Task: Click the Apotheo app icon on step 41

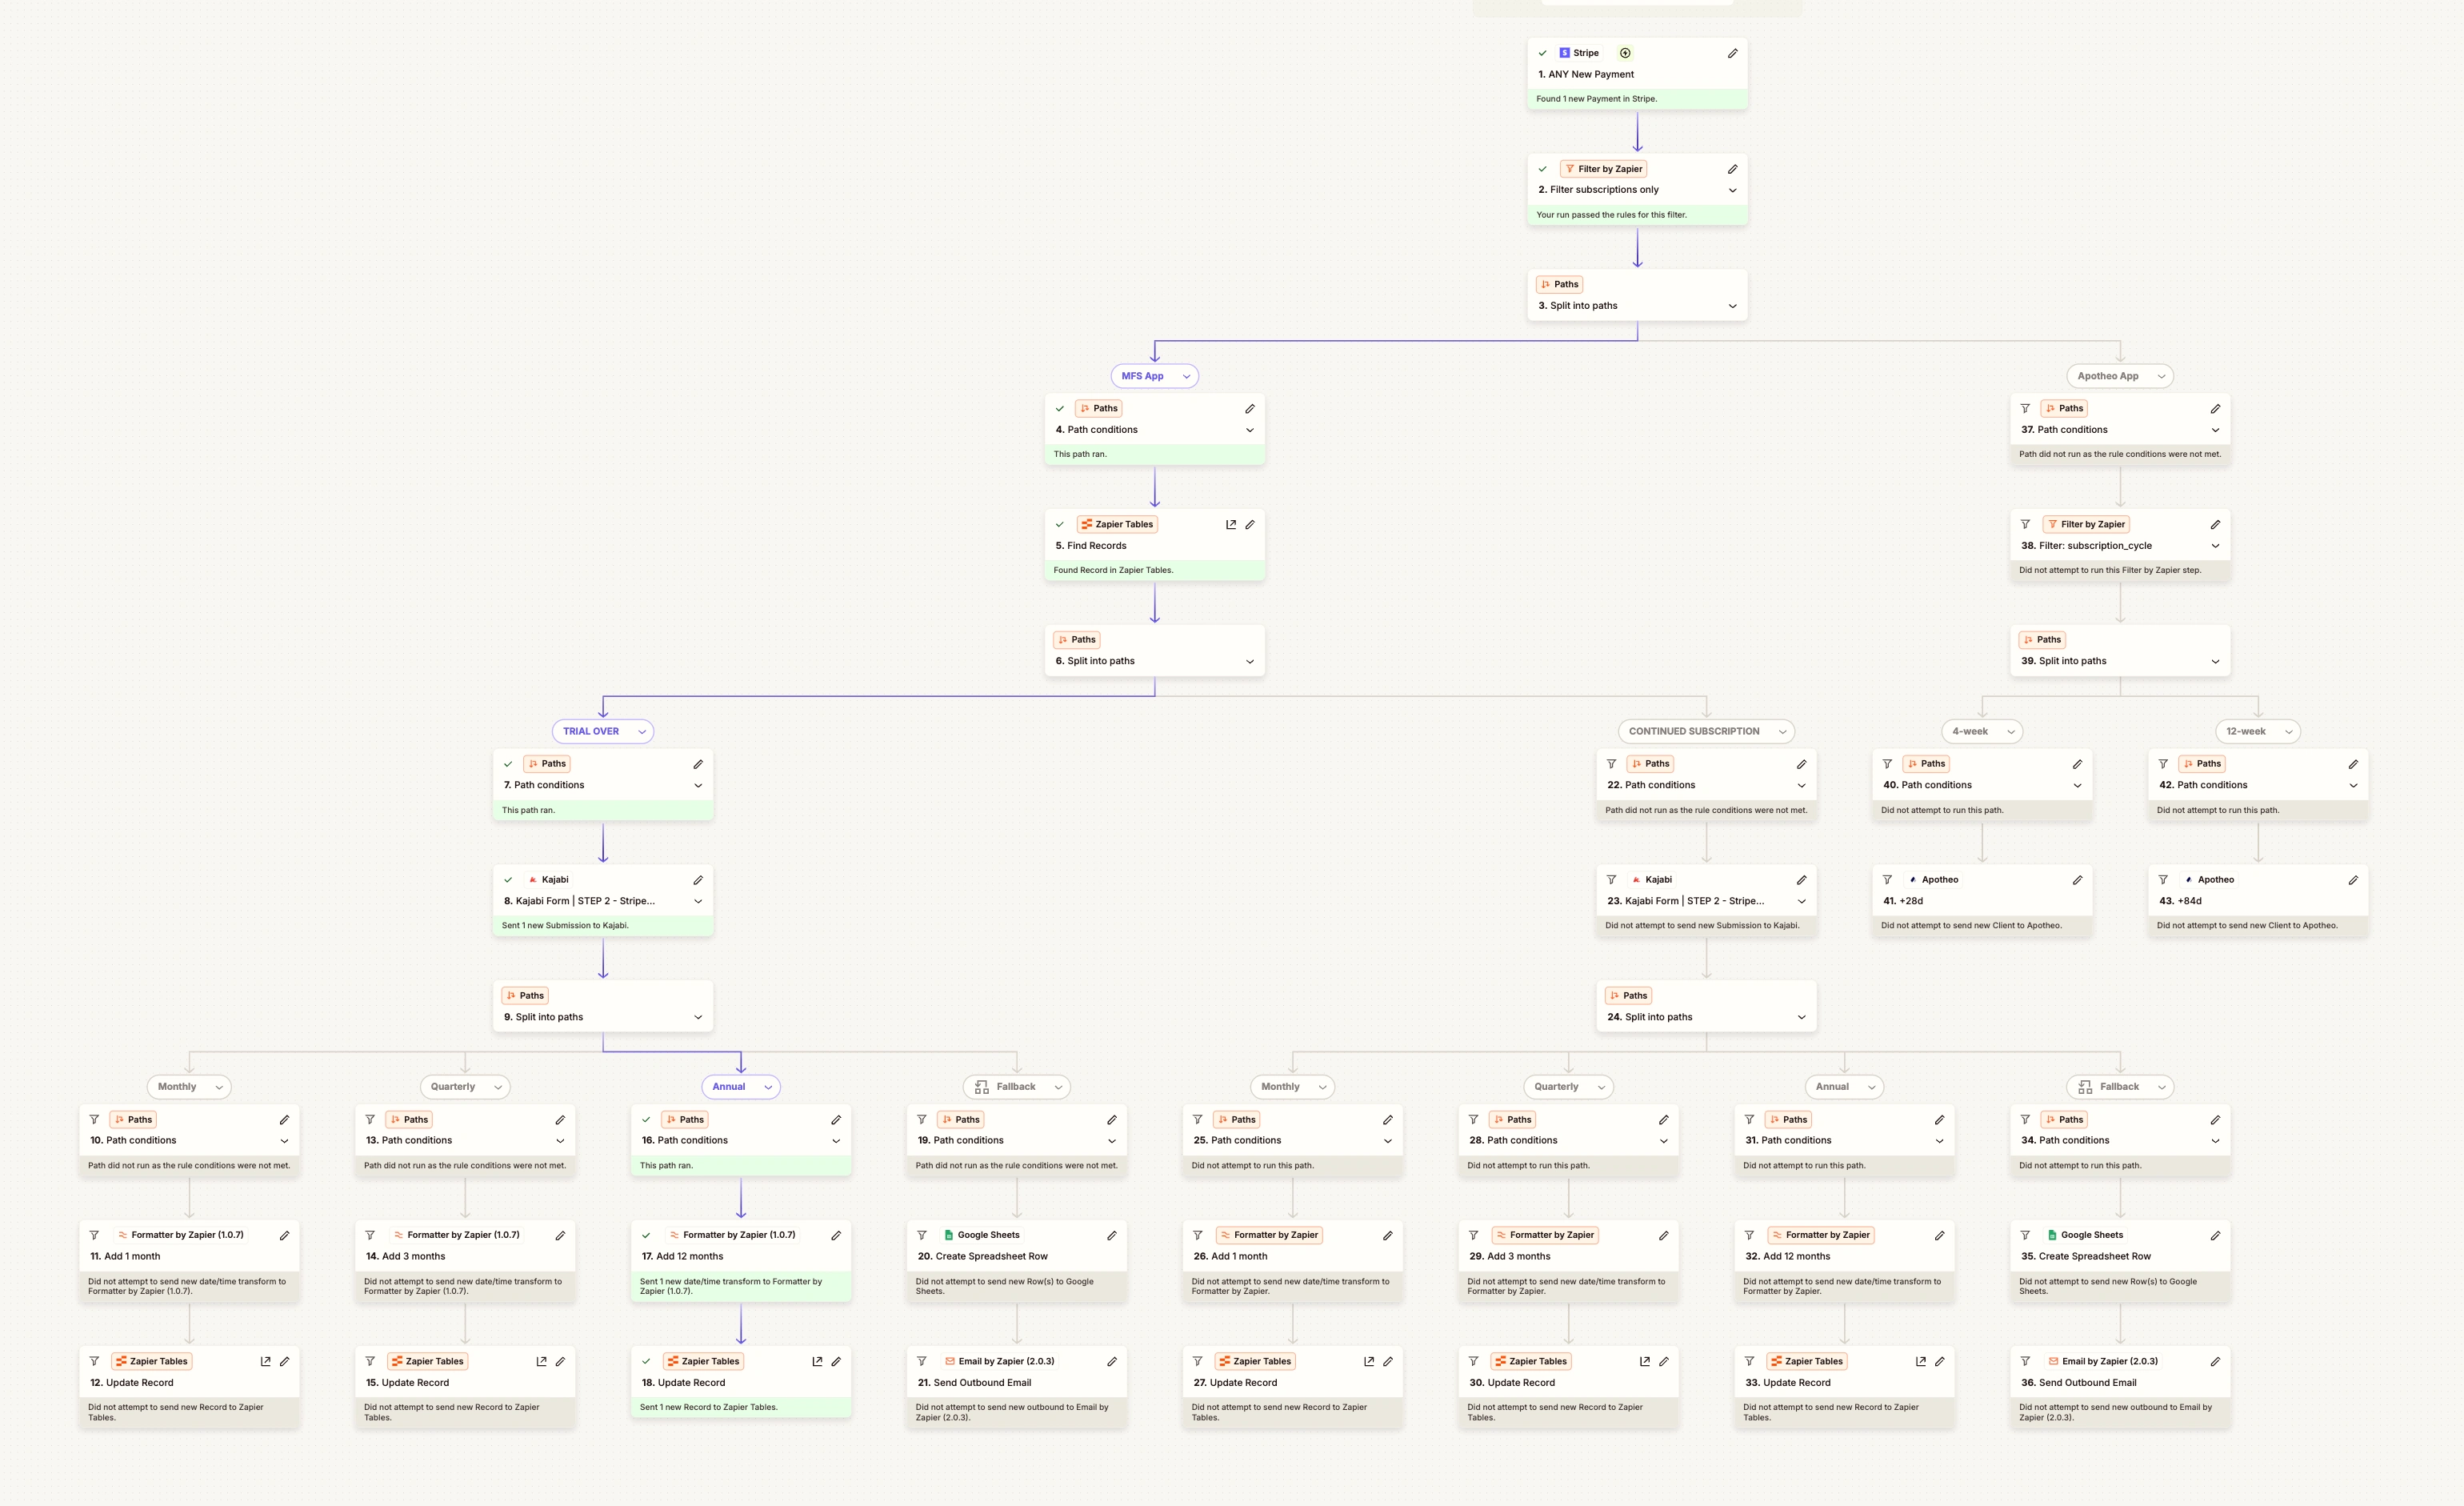Action: tap(1913, 879)
